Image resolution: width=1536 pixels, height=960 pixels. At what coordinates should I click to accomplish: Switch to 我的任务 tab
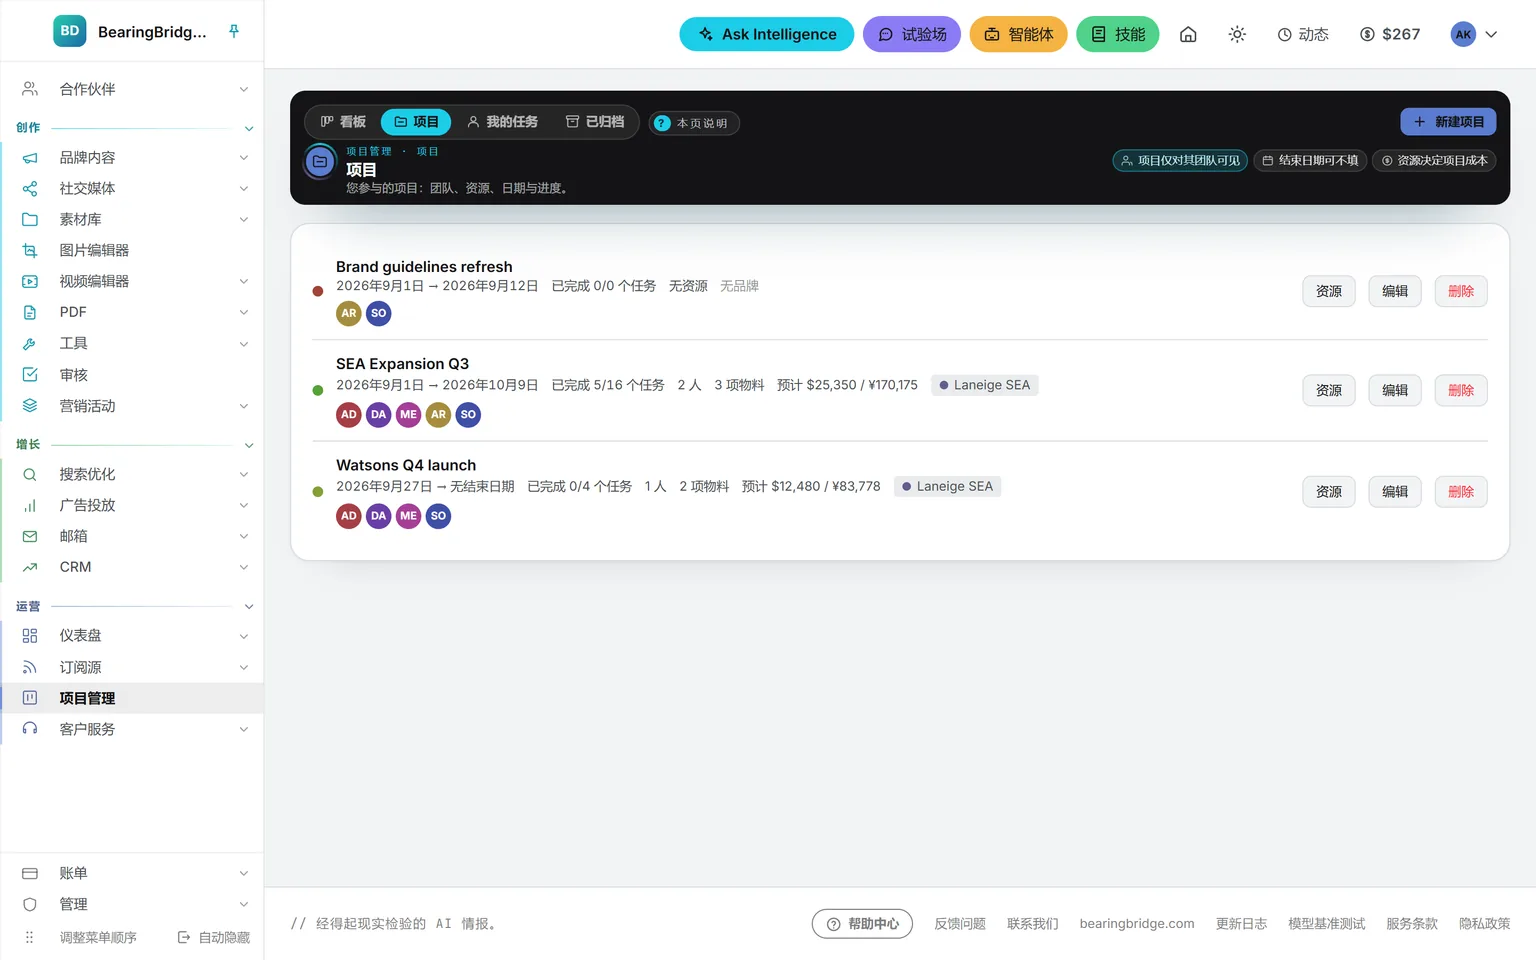tap(502, 122)
